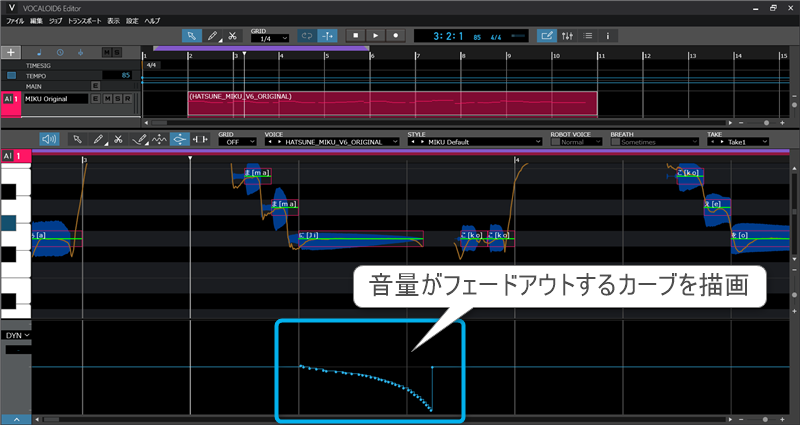Enable the BREATH checkbox

point(615,142)
